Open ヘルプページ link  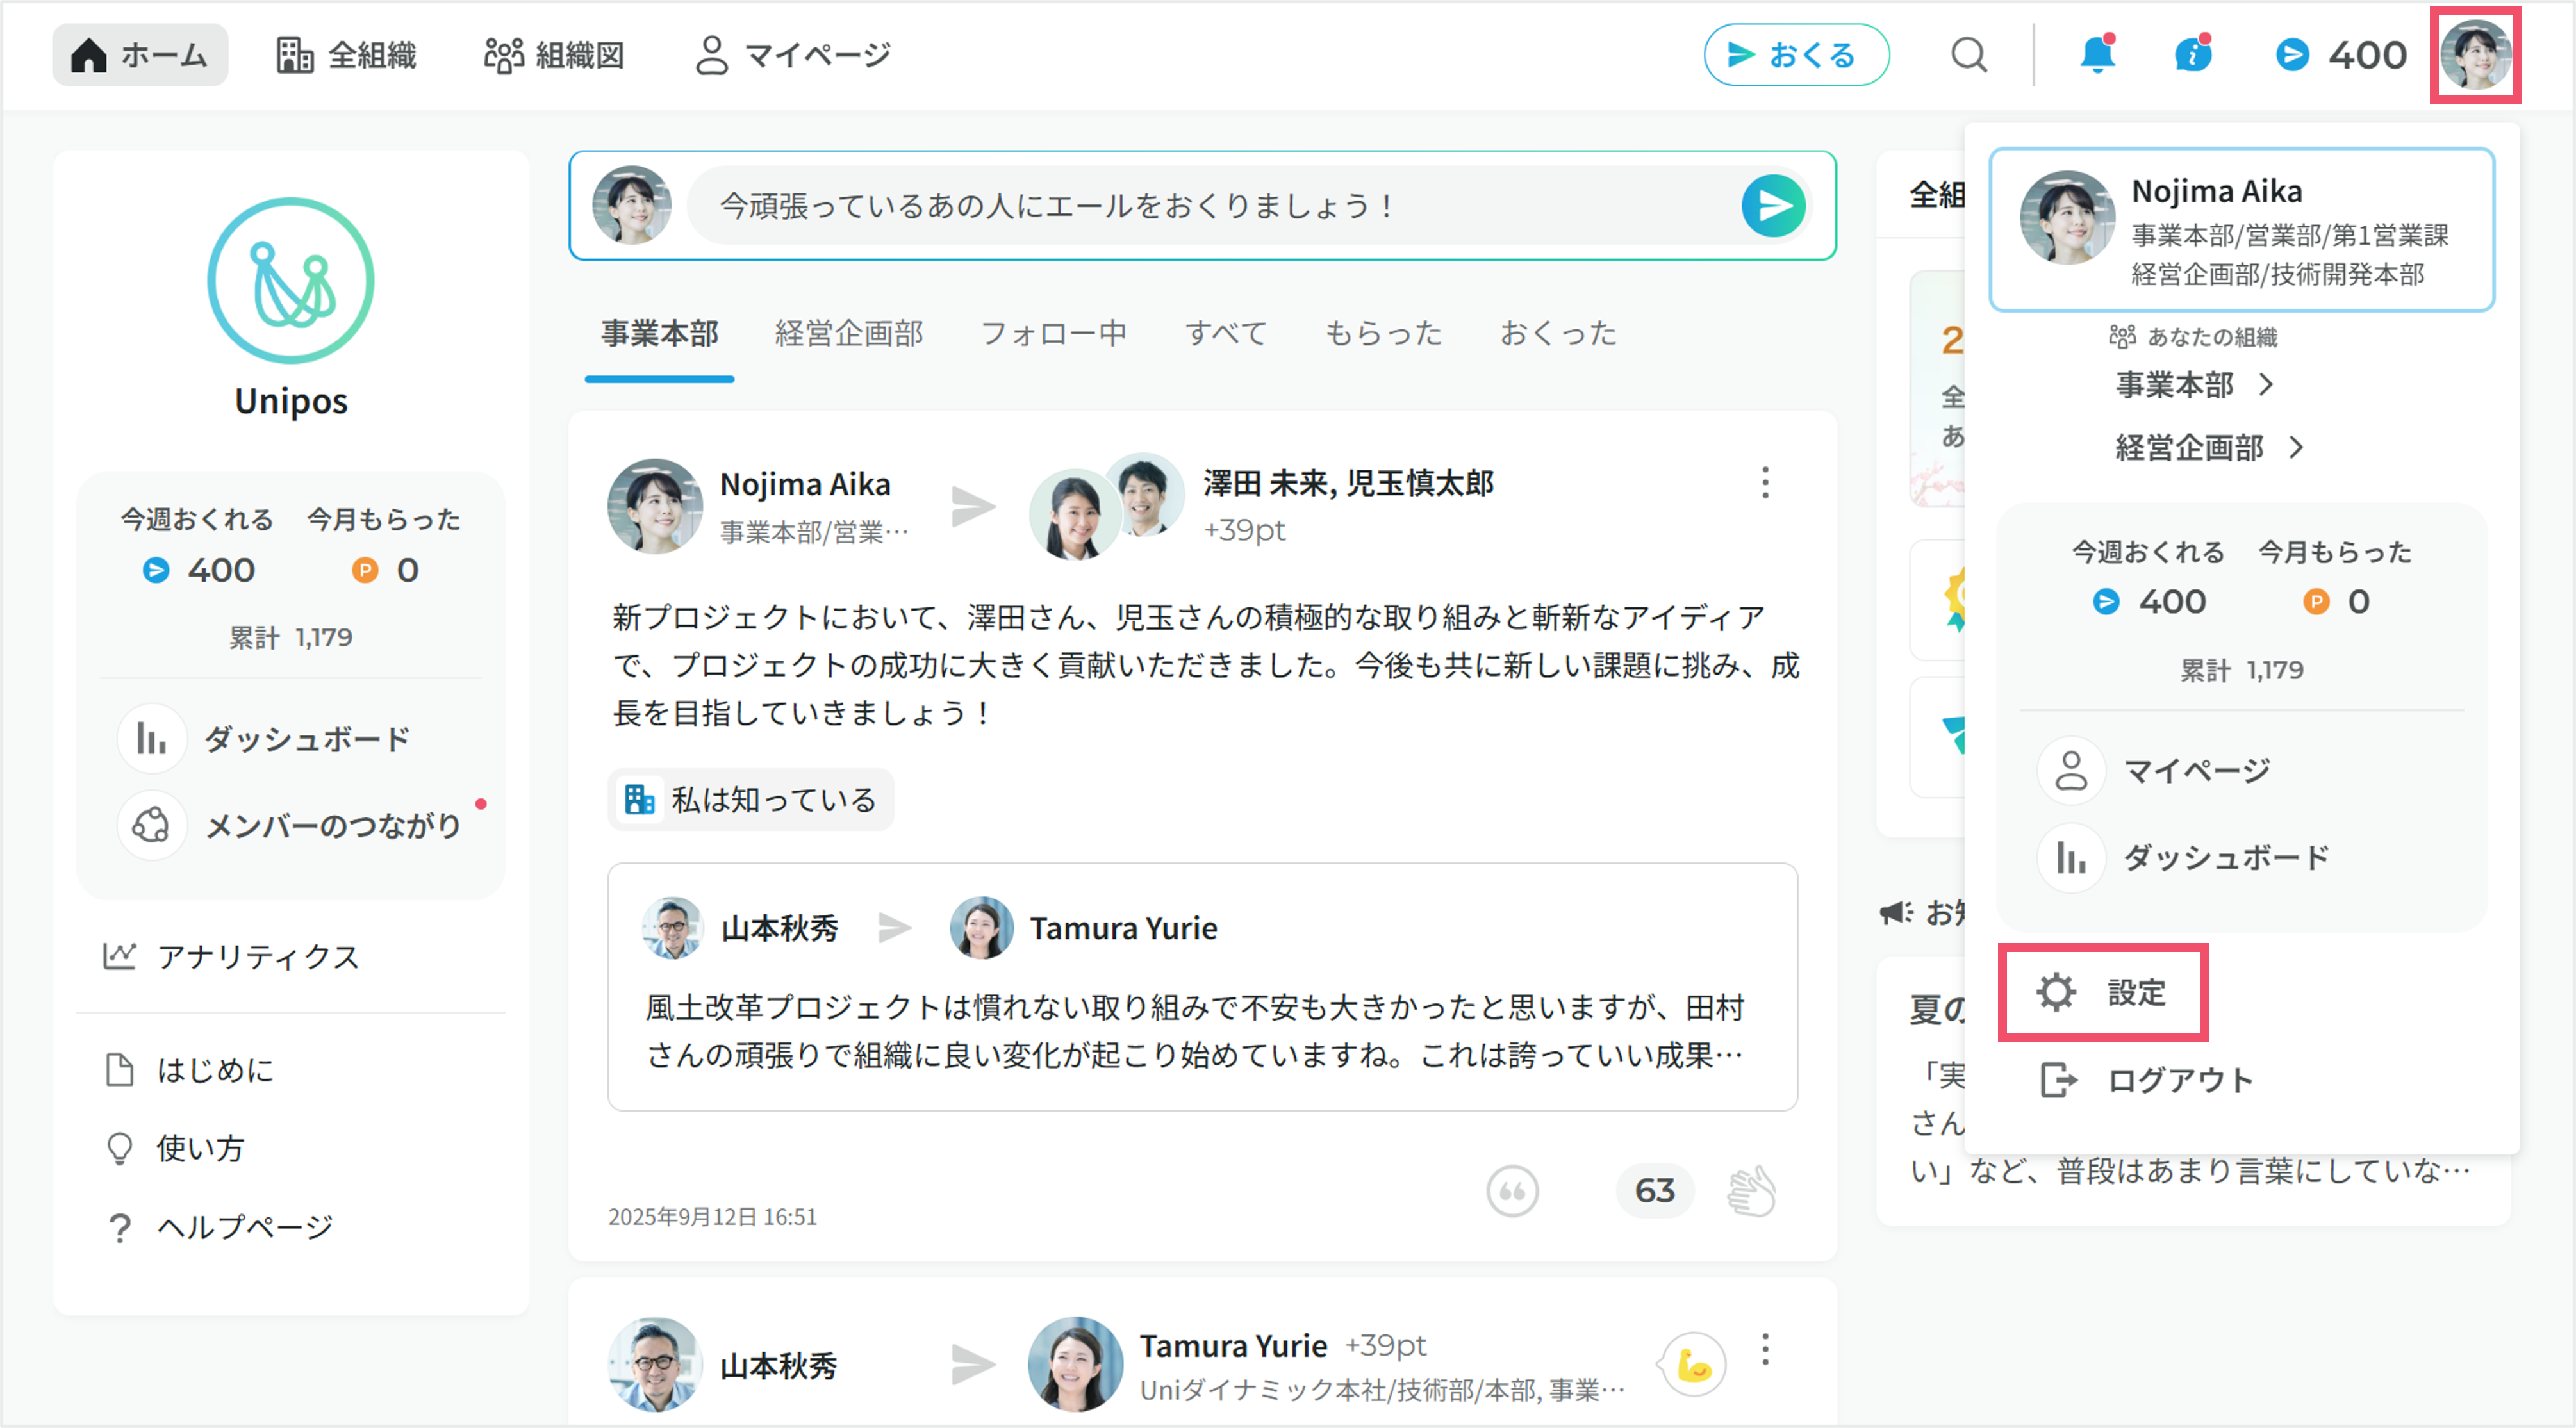[x=219, y=1226]
